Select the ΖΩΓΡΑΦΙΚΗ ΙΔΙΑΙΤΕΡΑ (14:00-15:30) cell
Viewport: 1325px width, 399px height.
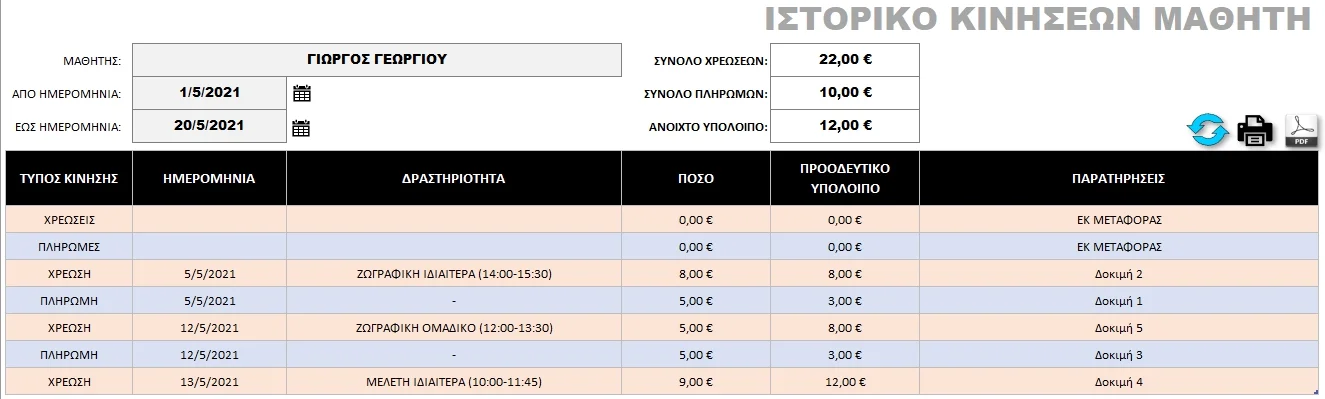(454, 273)
